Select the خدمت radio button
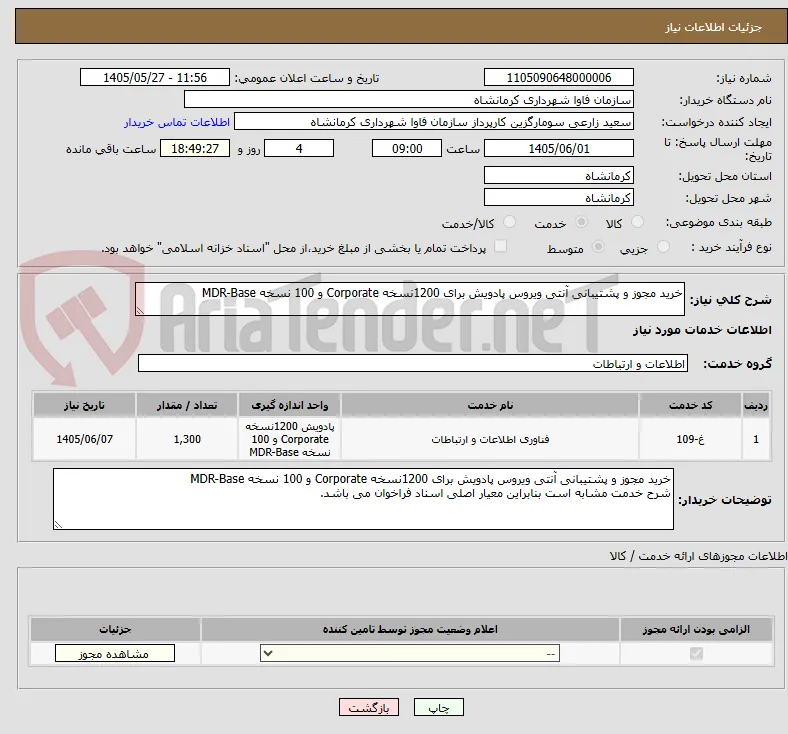This screenshot has width=788, height=734. pyautogui.click(x=581, y=222)
